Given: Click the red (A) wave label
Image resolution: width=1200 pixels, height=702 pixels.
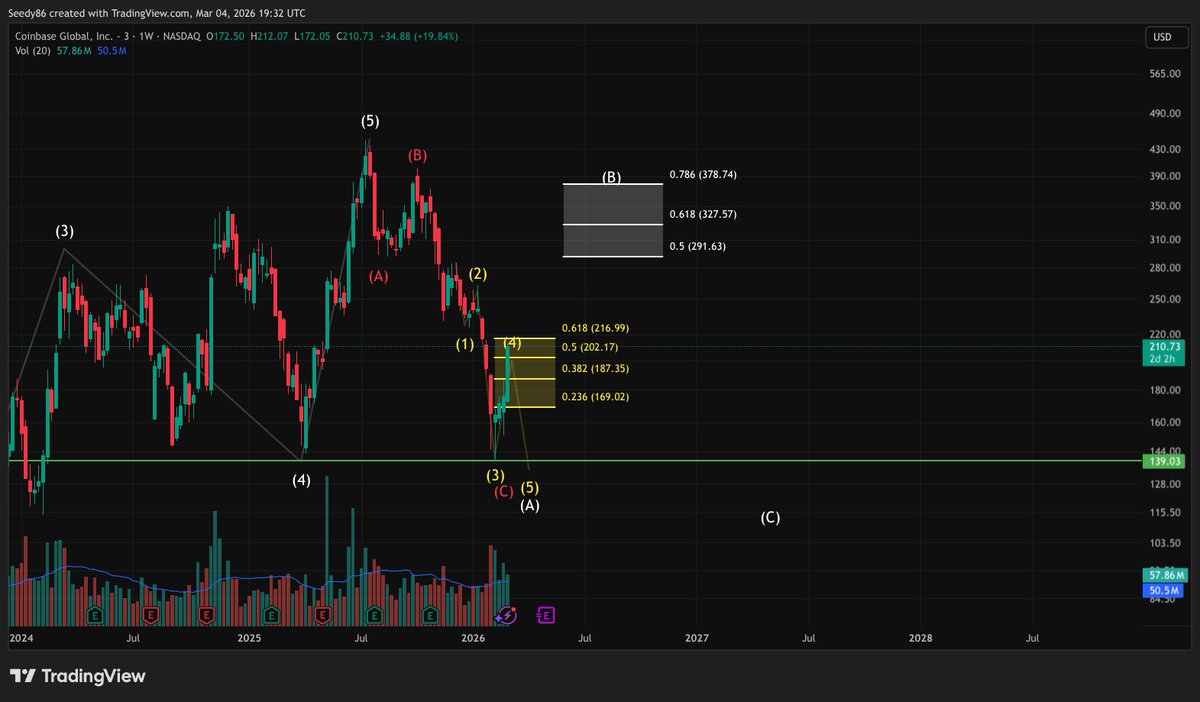Looking at the screenshot, I should point(378,276).
